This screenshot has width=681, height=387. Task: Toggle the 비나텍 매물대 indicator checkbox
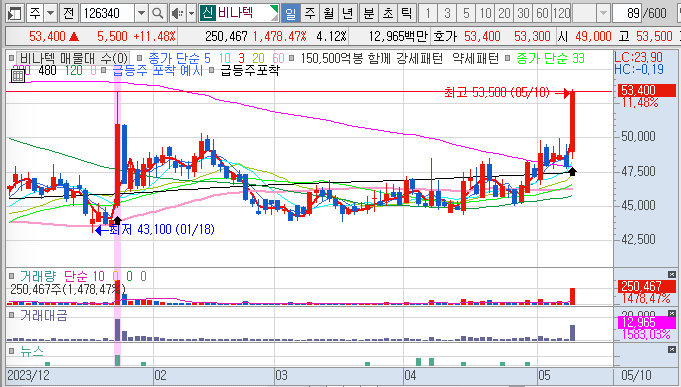(x=12, y=58)
